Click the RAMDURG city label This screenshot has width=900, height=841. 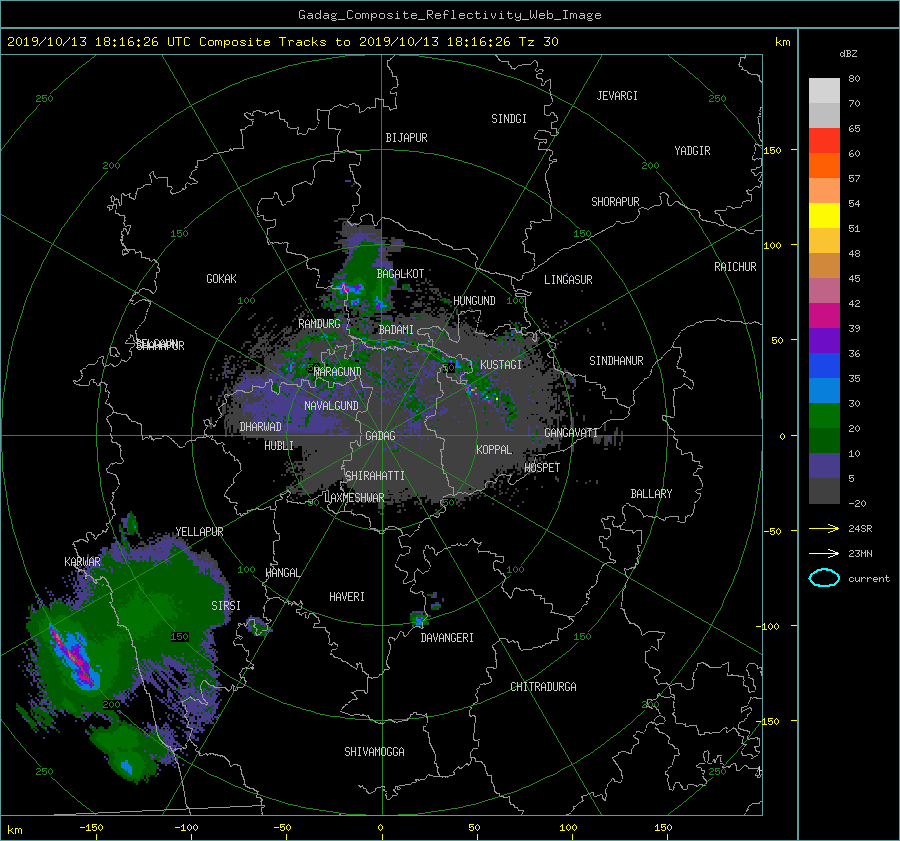pos(319,324)
